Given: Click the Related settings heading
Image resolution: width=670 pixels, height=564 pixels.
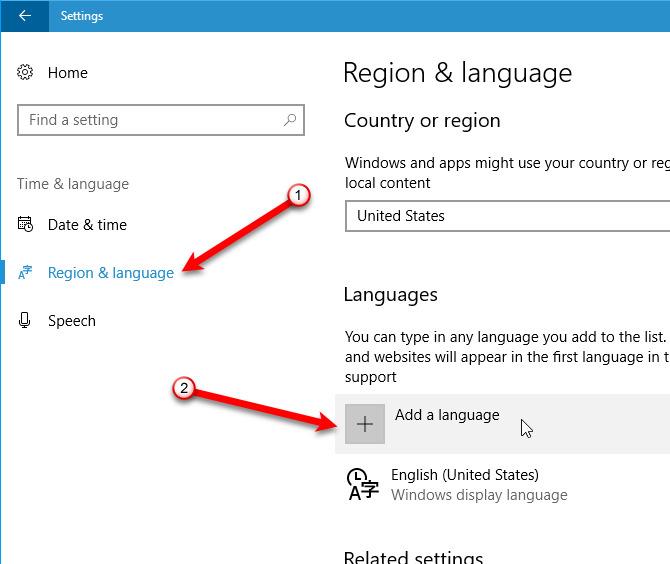Looking at the screenshot, I should (x=413, y=556).
